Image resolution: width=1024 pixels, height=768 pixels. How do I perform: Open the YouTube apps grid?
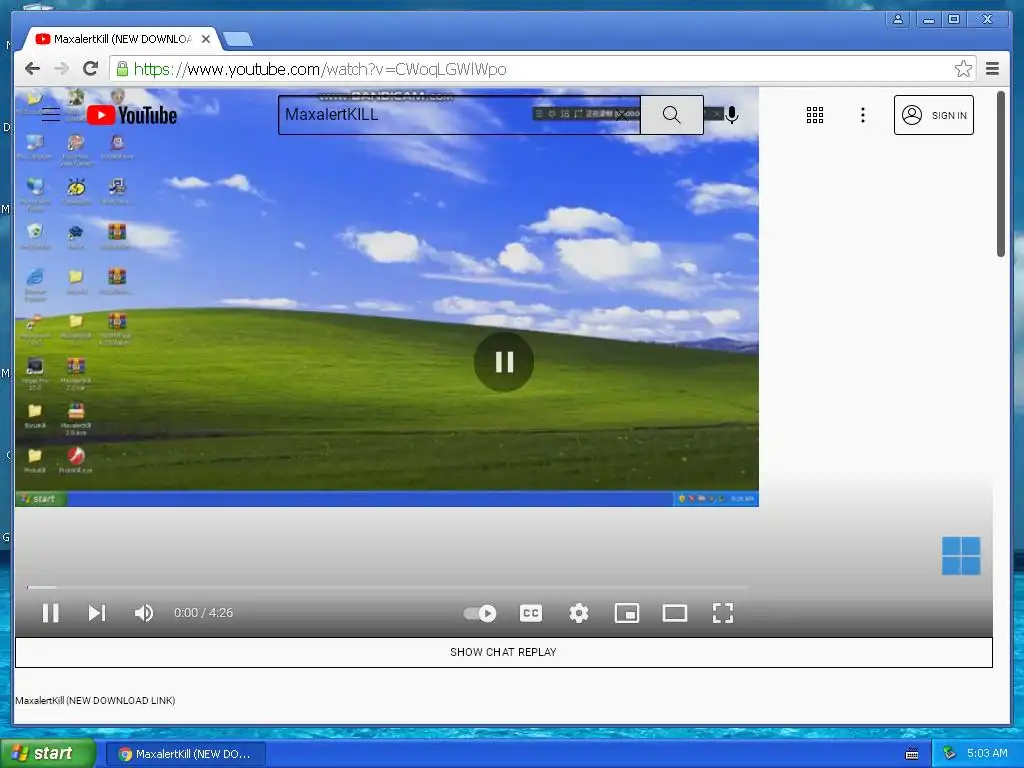point(814,115)
